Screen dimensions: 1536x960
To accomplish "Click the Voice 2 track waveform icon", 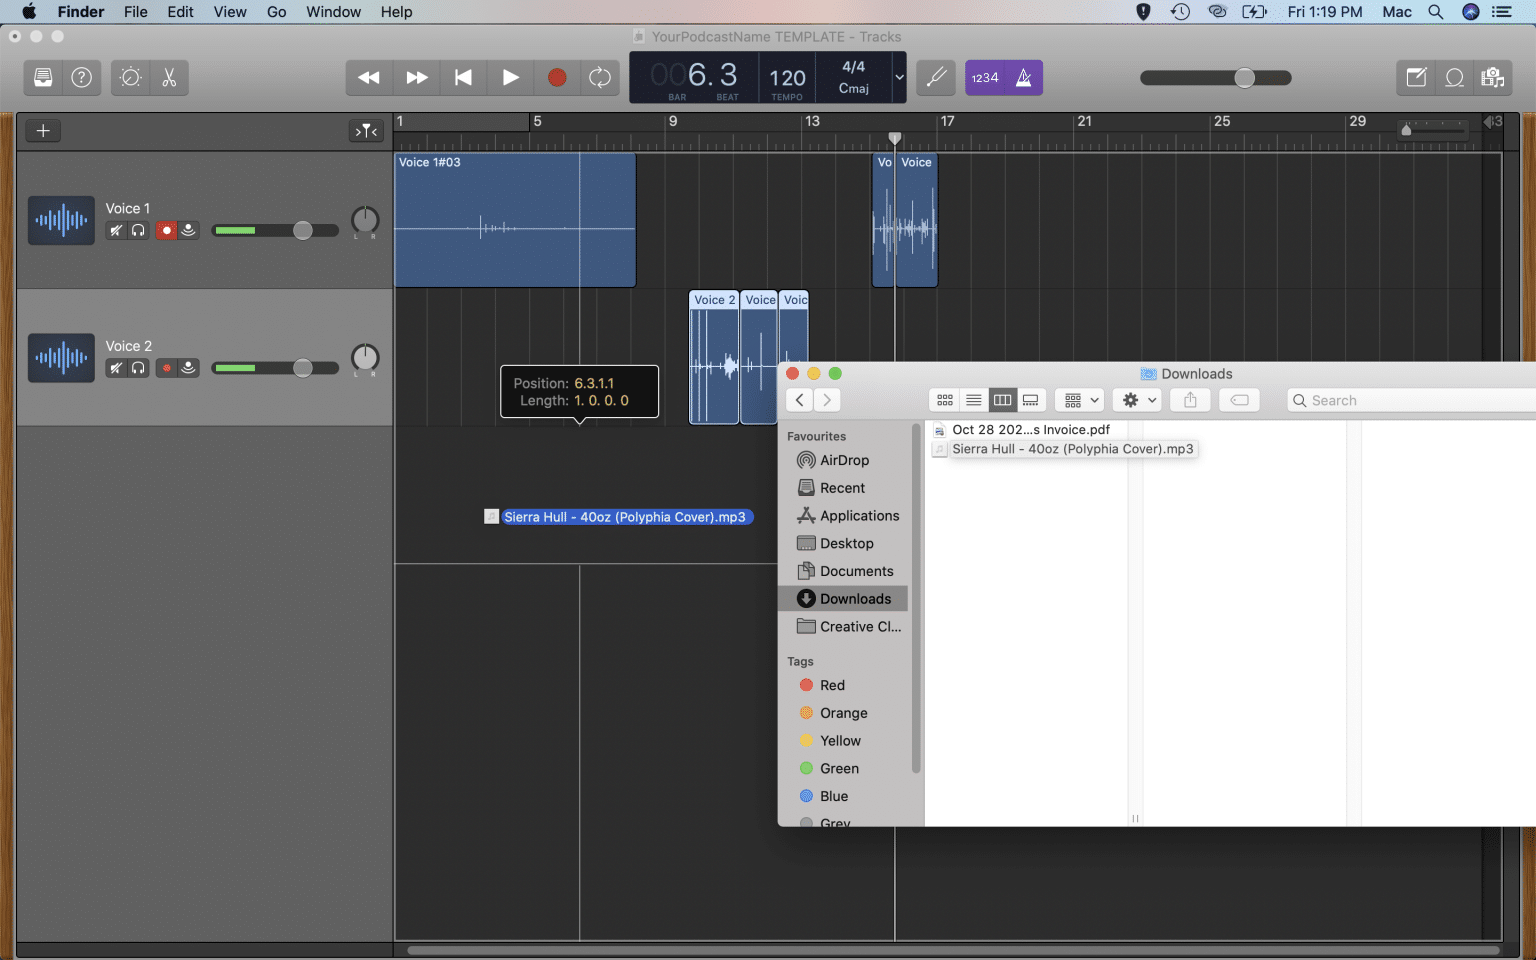I will [x=61, y=357].
